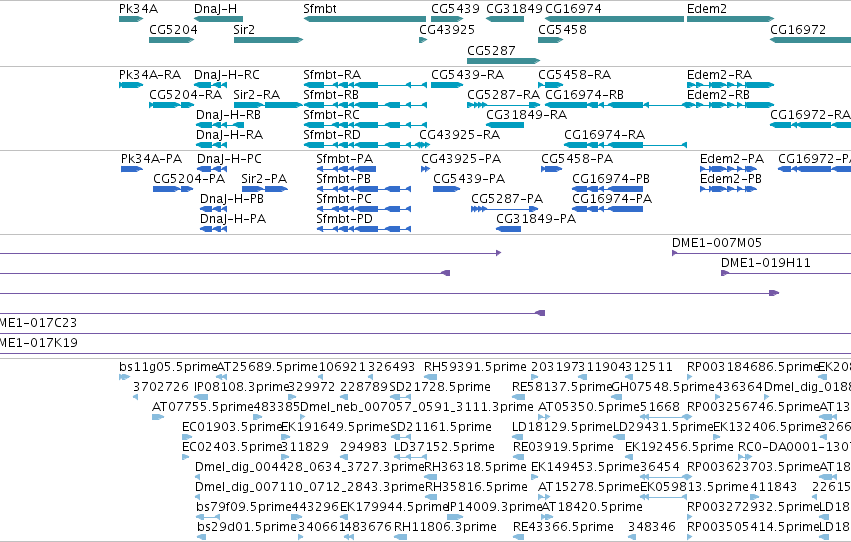Screen dimensions: 851x542
Task: Click the RP003184686.5prime EST label
Action: coord(753,367)
